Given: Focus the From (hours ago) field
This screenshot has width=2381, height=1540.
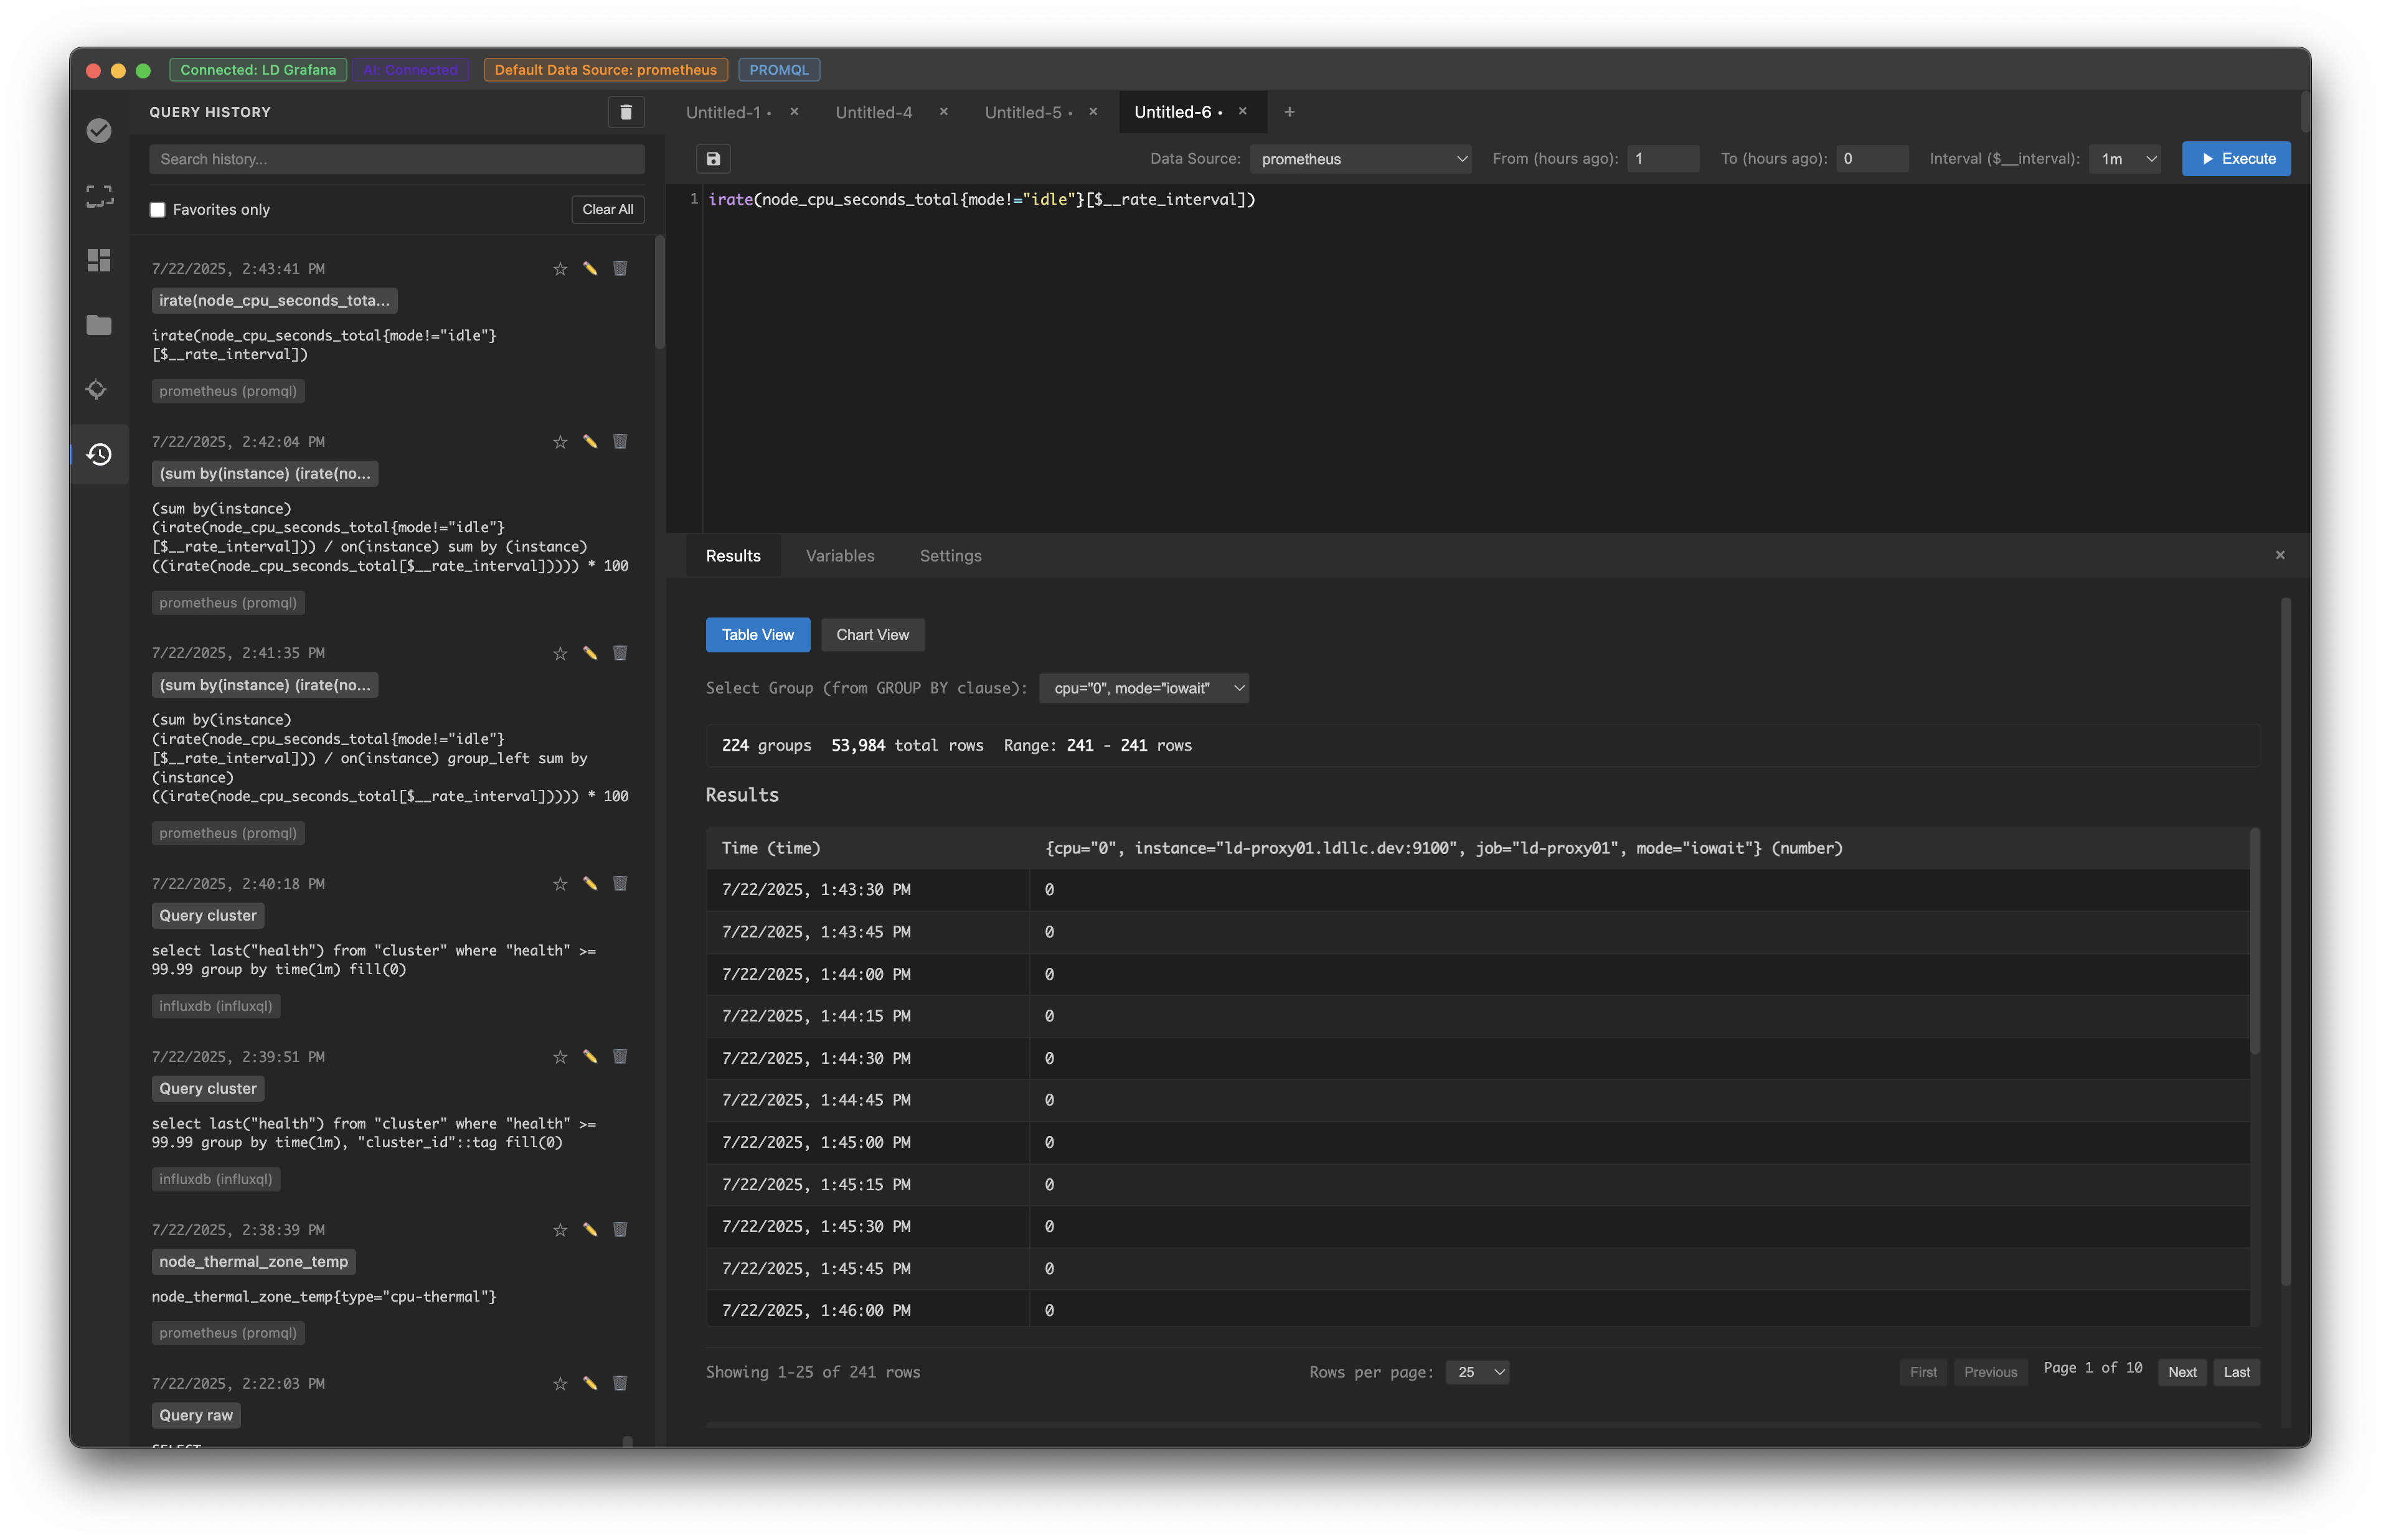Looking at the screenshot, I should [1662, 159].
